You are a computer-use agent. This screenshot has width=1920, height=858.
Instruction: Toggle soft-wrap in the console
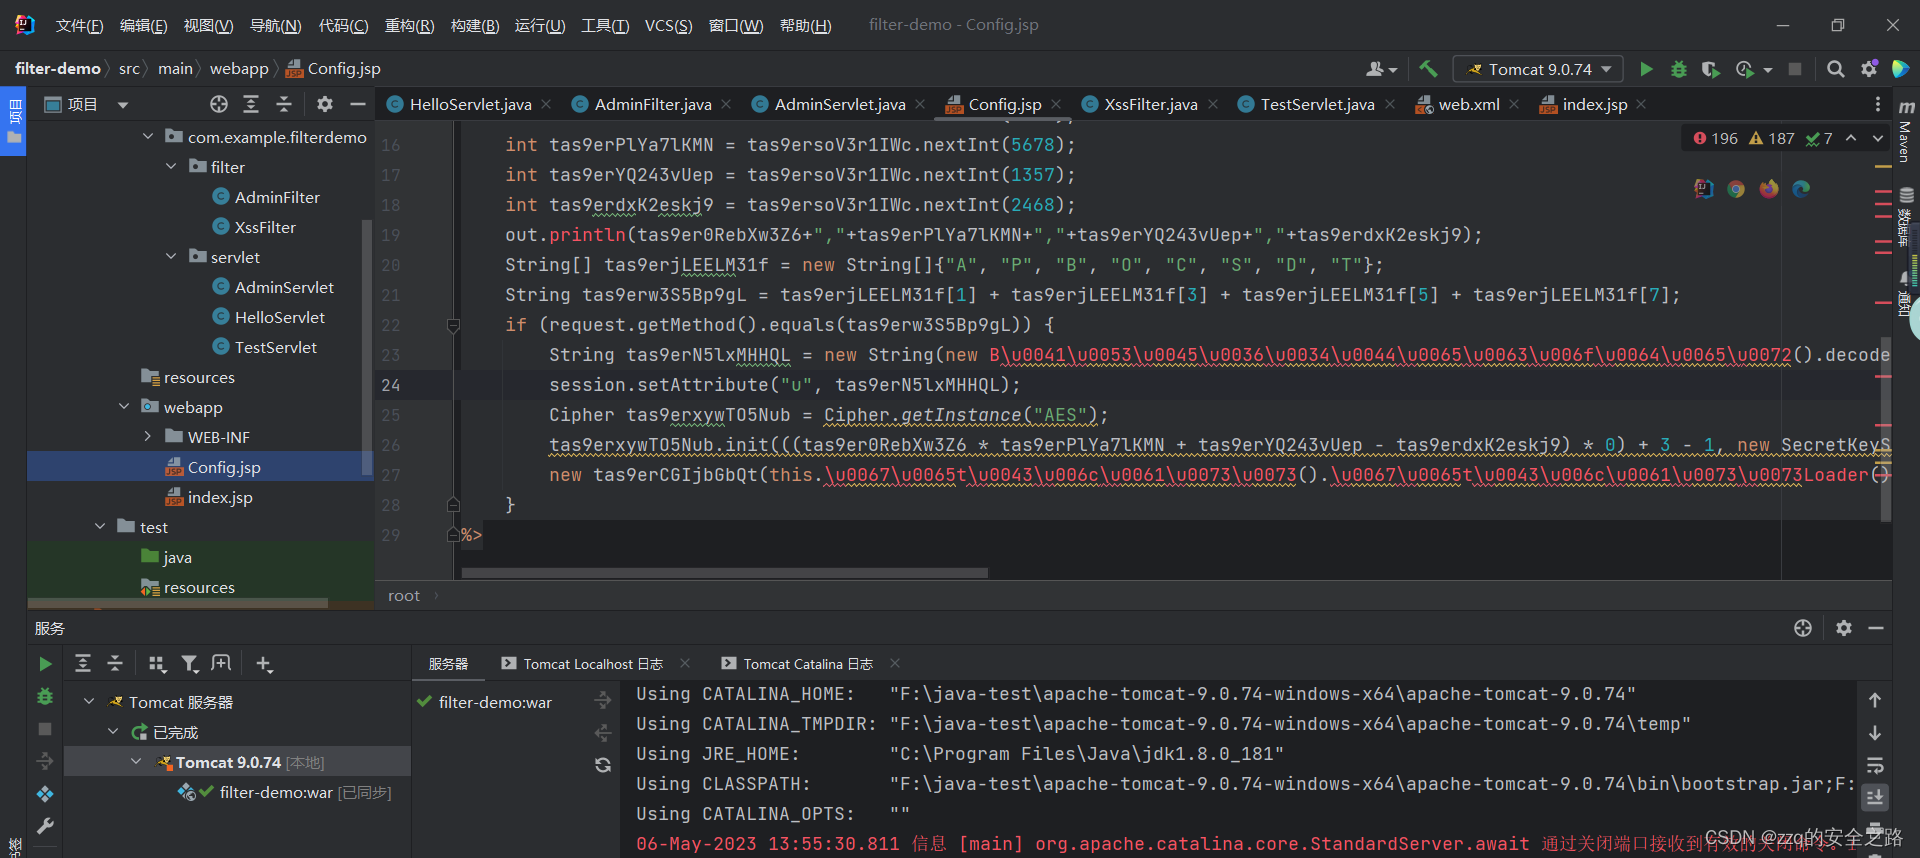pos(1875,765)
